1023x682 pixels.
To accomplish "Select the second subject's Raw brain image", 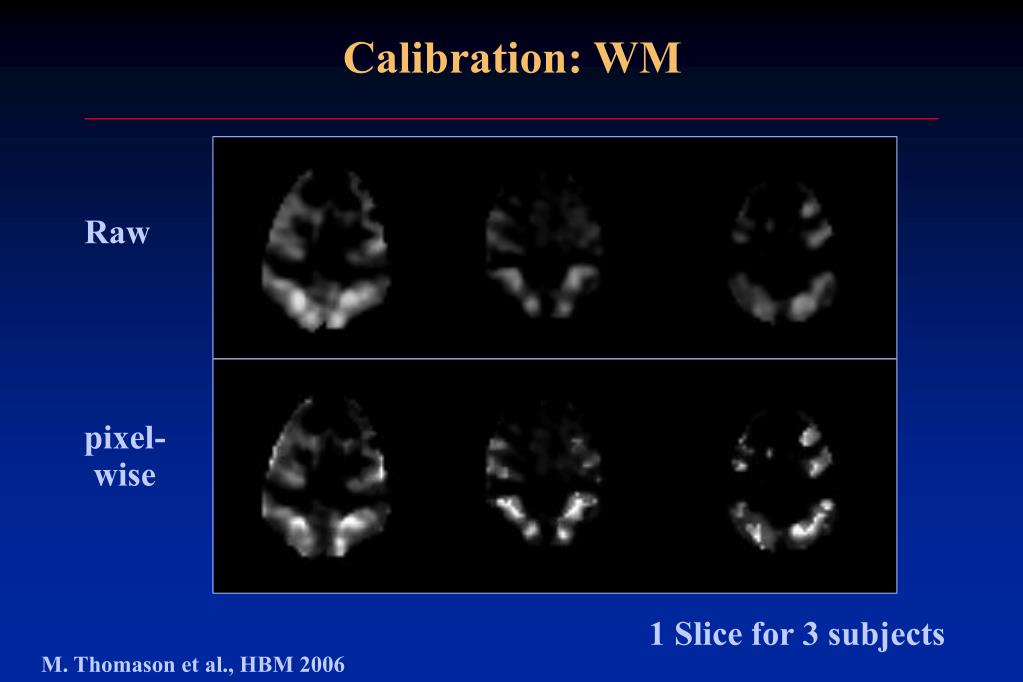I will pos(543,247).
